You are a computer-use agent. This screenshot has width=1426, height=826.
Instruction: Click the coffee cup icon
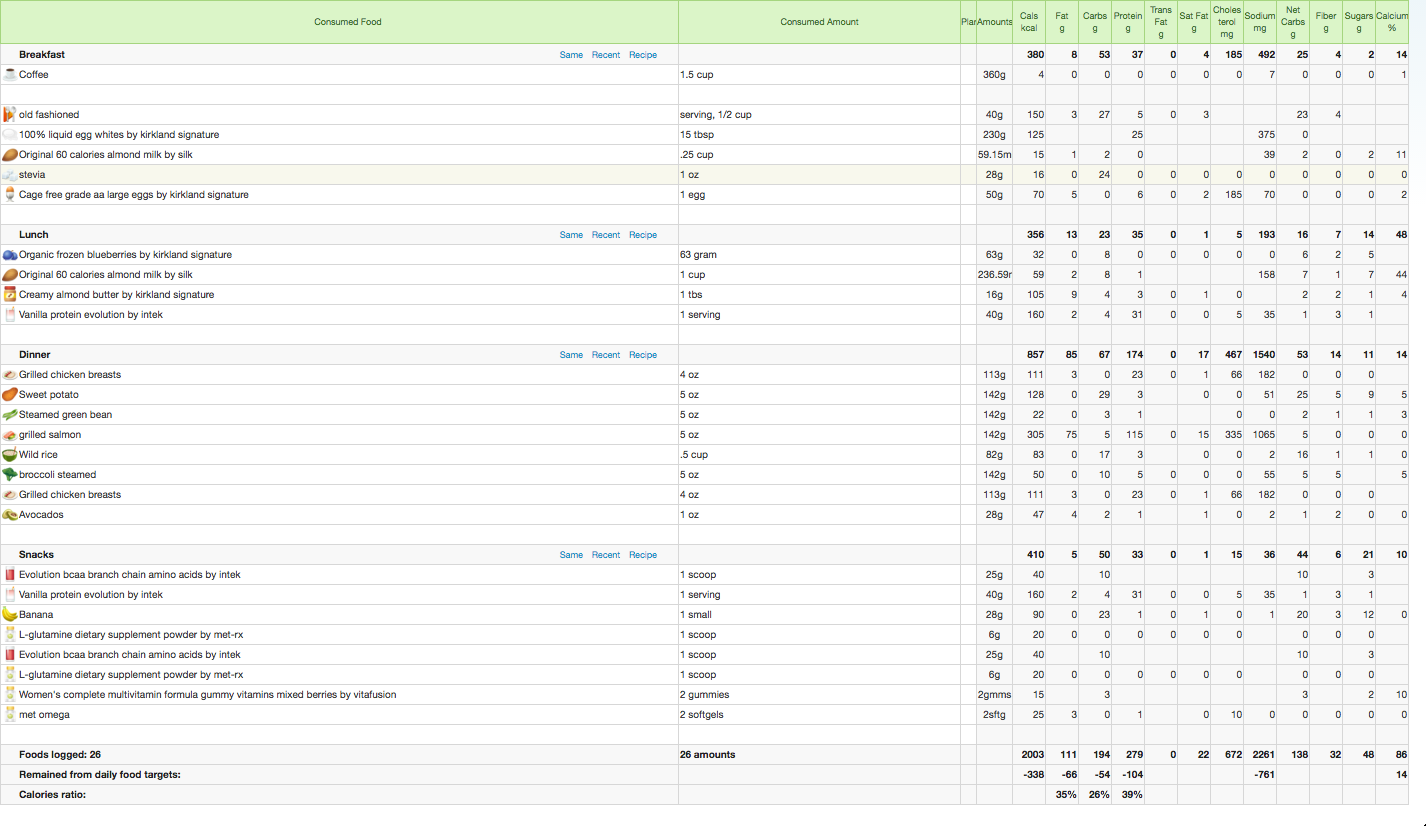[x=10, y=75]
